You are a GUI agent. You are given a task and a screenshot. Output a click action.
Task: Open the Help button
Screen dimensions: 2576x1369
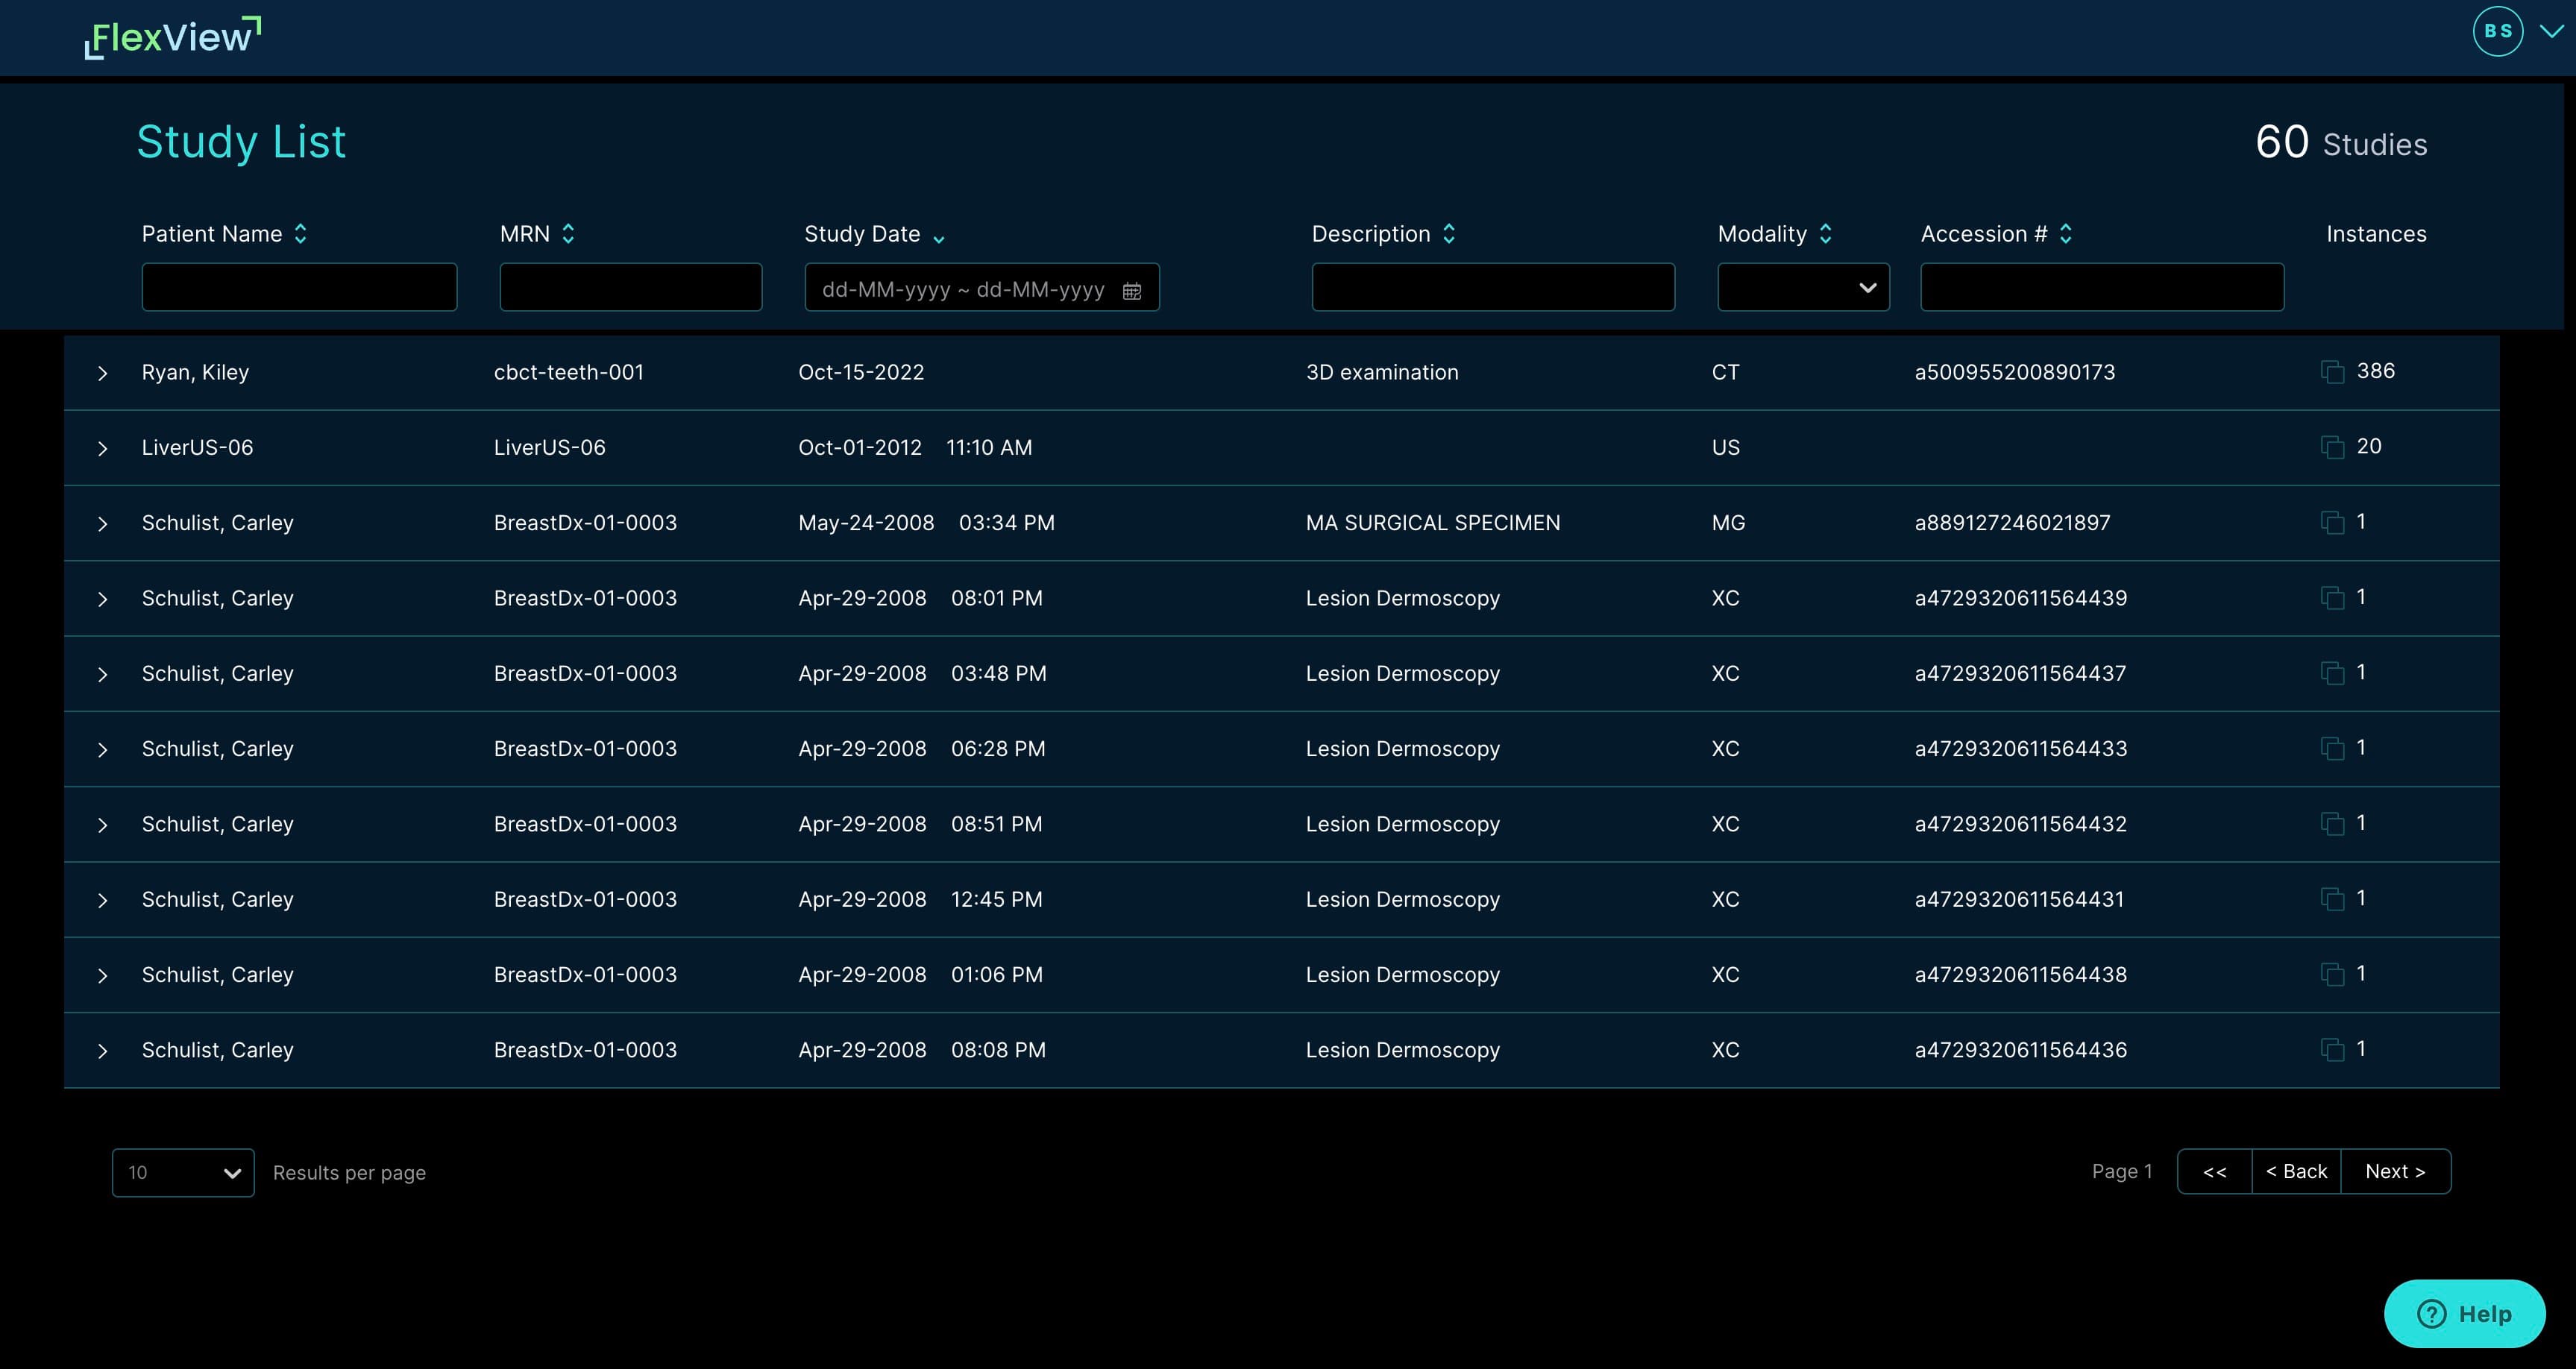coord(2464,1313)
